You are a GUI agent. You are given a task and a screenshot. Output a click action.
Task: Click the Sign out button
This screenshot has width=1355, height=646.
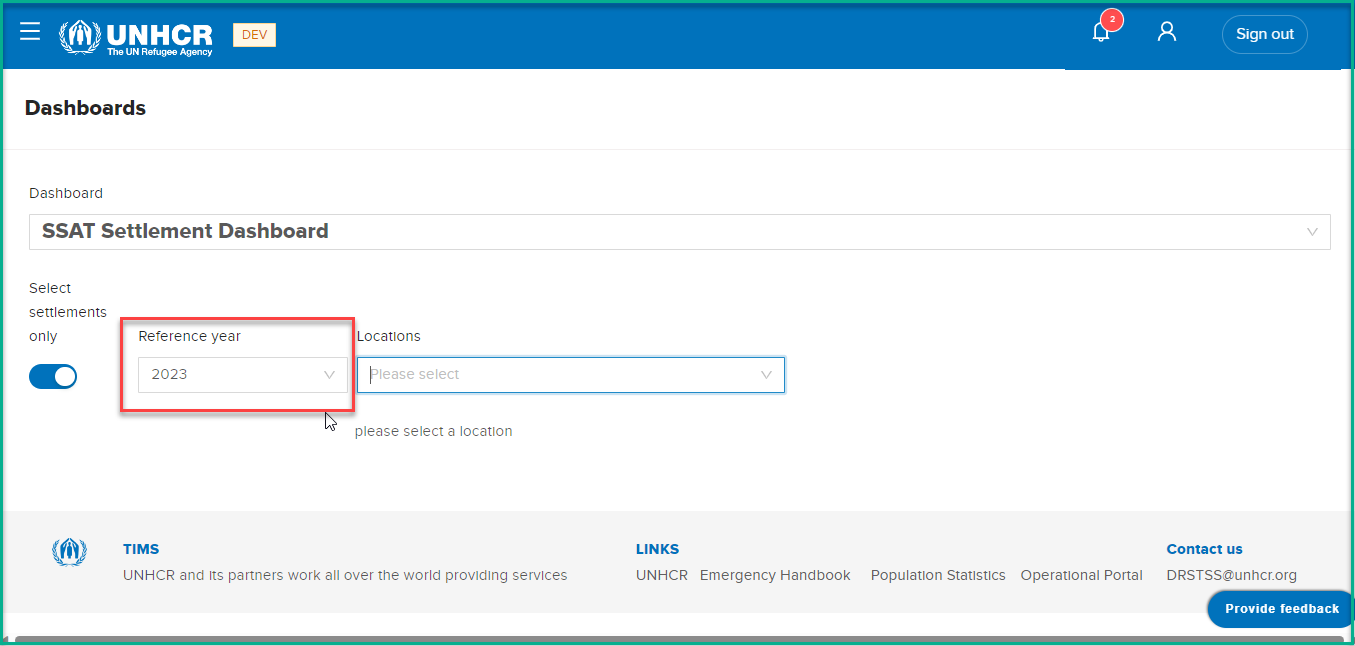coord(1264,34)
